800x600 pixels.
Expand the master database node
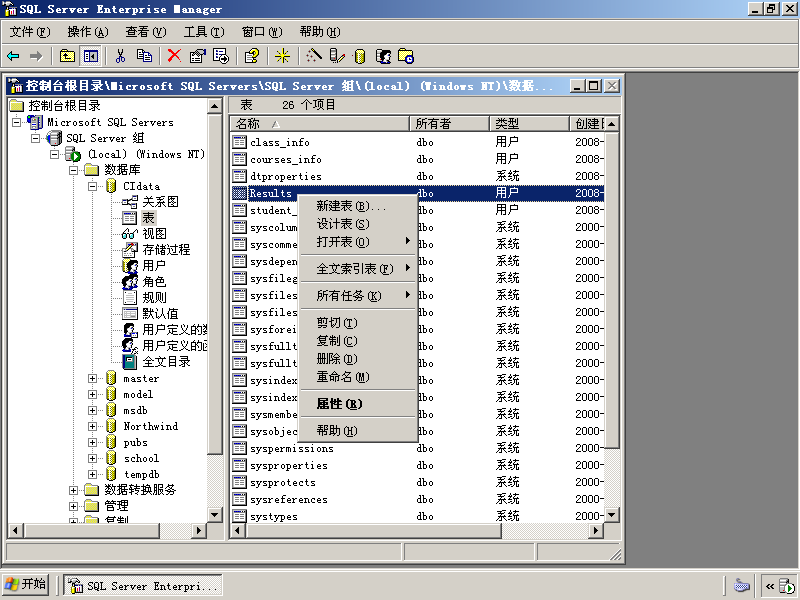click(x=92, y=379)
